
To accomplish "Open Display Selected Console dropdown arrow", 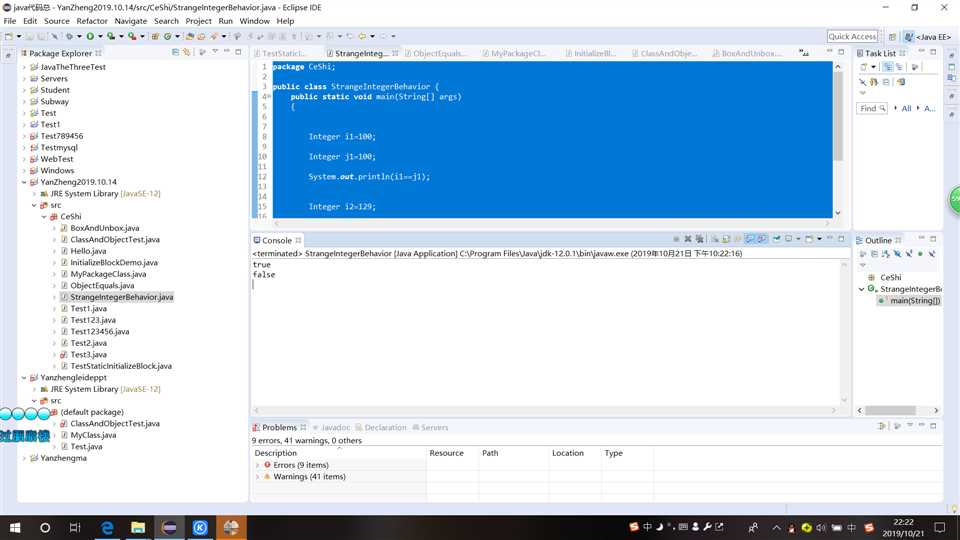I will [x=798, y=239].
